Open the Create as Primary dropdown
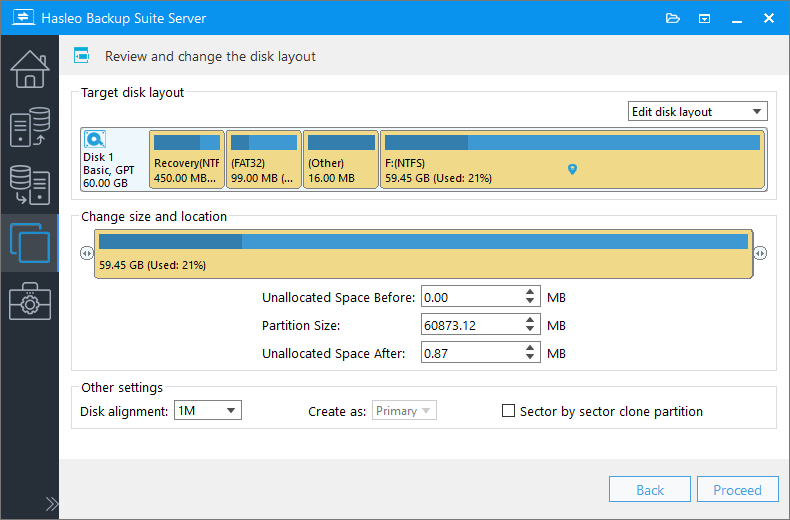The image size is (790, 520). tap(404, 411)
